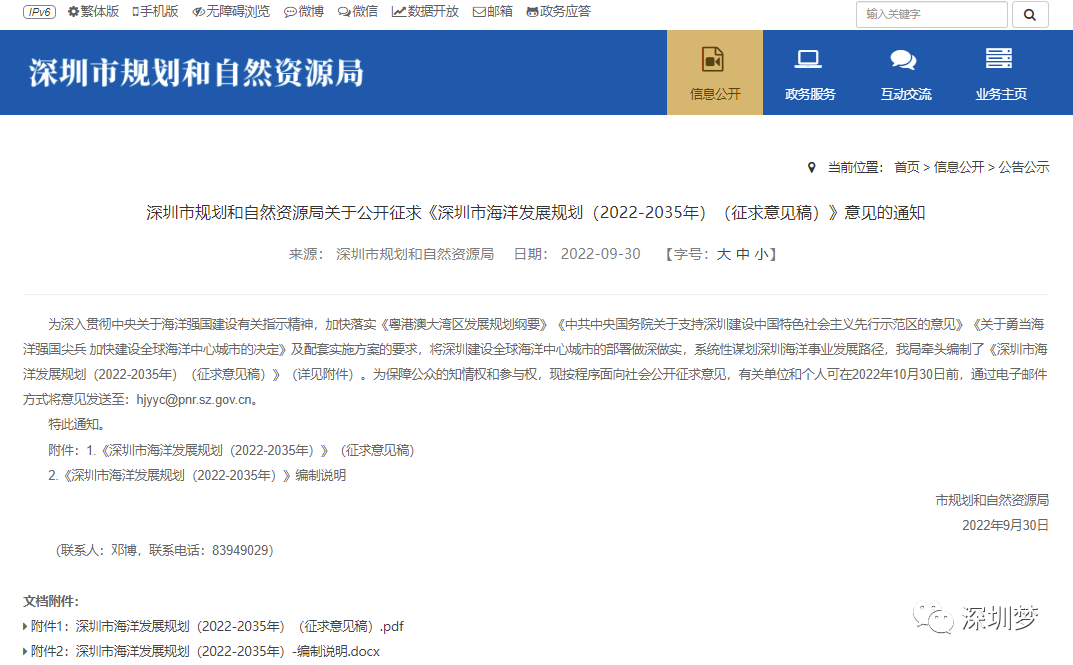
Task: Open the 微博 Weibo link
Action: (311, 12)
